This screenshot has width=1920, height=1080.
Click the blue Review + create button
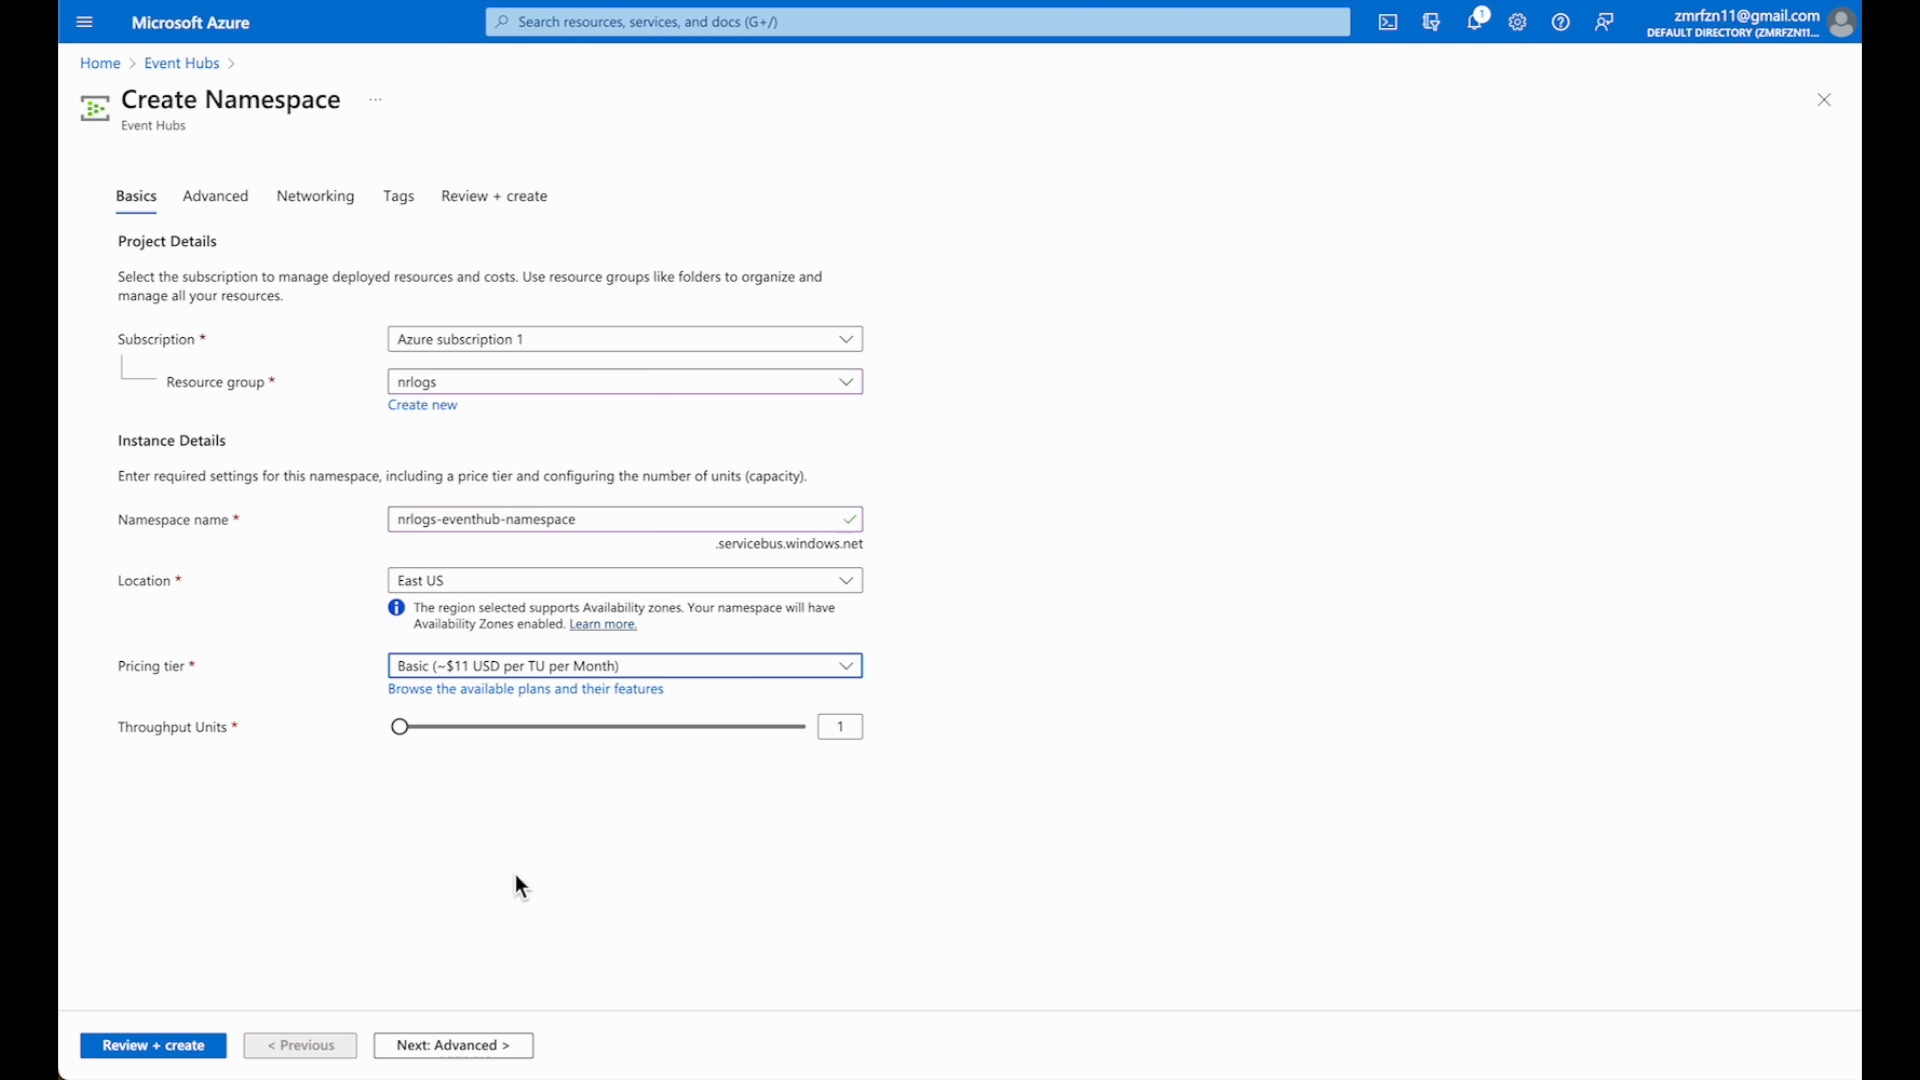[153, 1046]
